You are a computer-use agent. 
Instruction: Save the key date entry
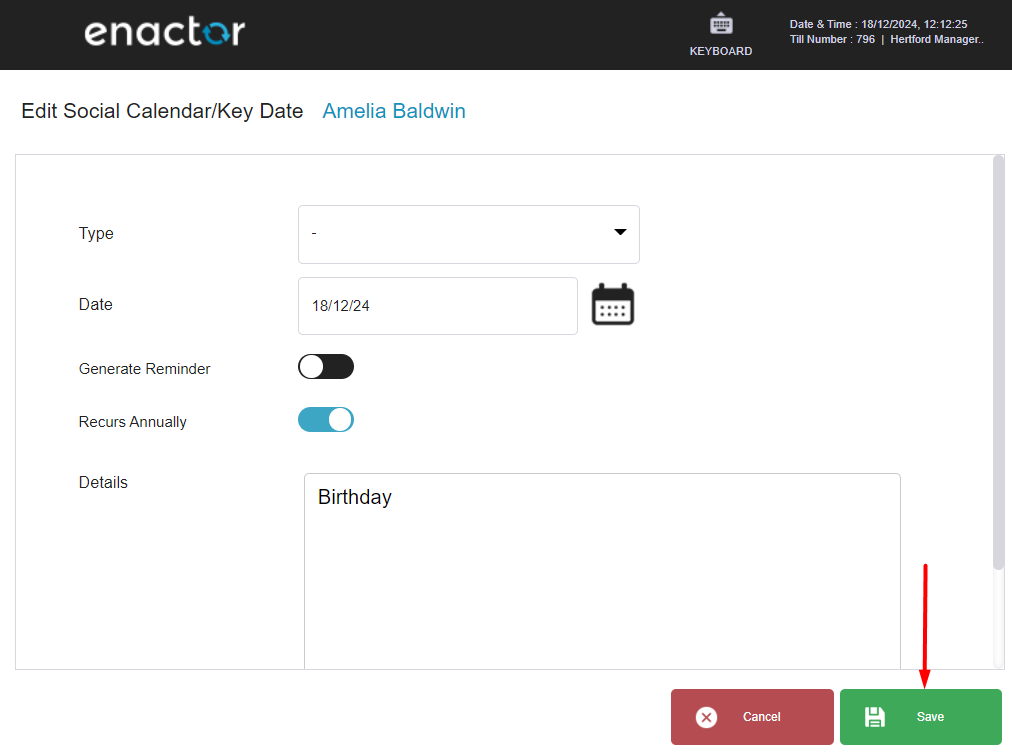(920, 717)
